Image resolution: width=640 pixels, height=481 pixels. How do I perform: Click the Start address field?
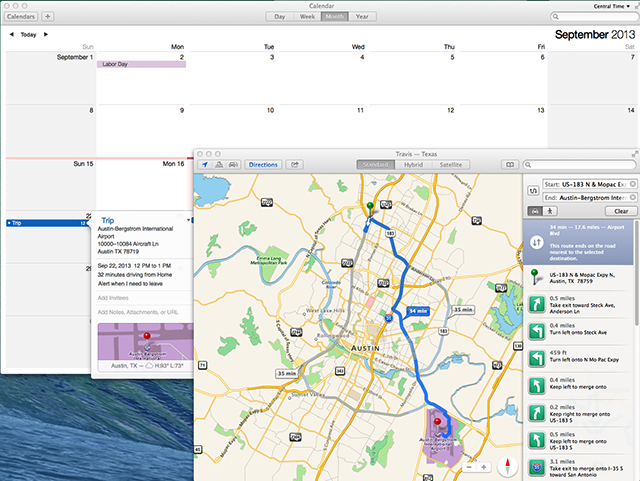pos(589,184)
